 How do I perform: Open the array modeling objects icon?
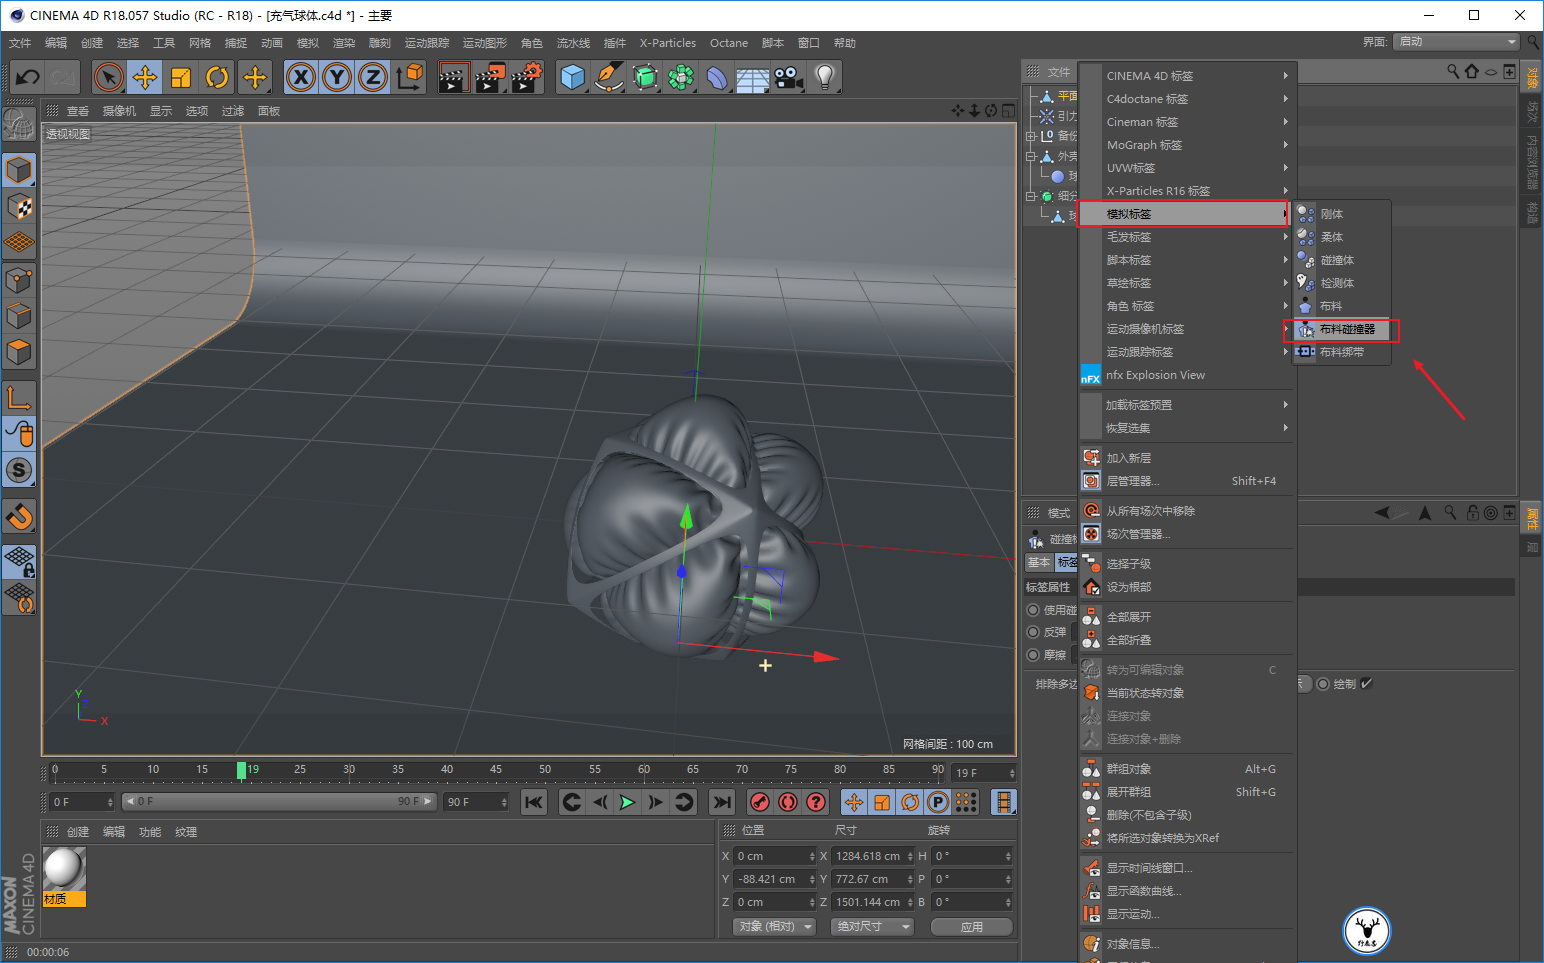click(681, 77)
